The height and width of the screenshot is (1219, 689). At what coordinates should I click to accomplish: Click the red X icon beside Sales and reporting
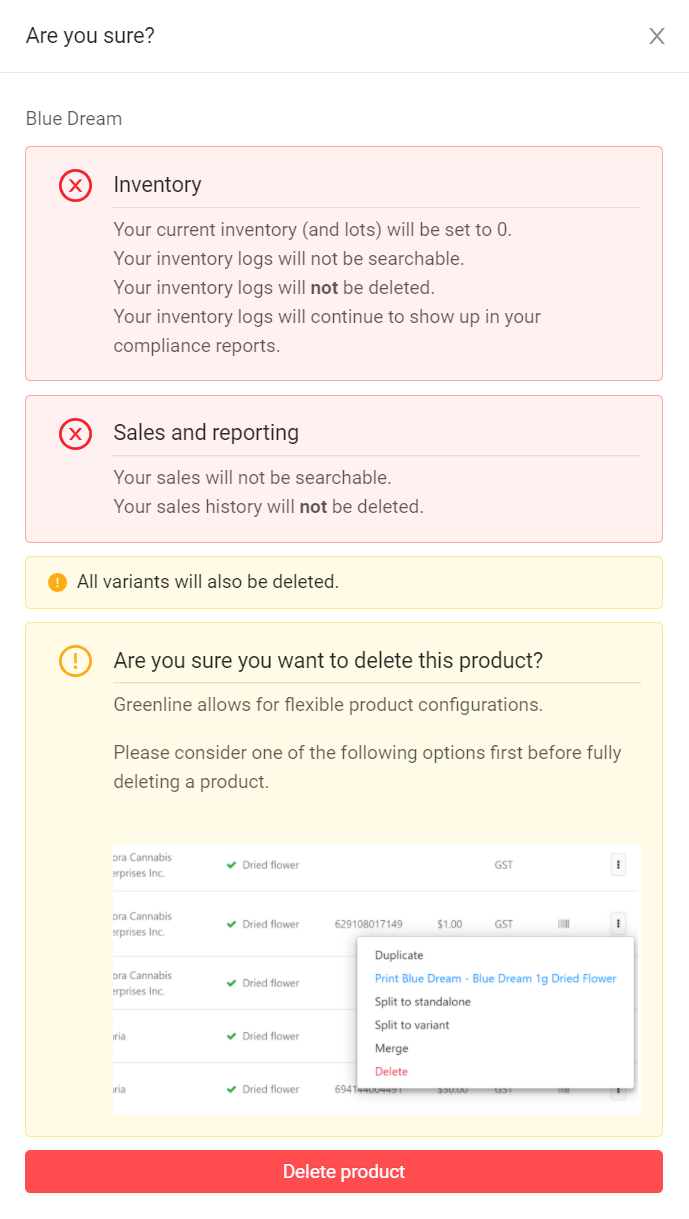[75, 433]
